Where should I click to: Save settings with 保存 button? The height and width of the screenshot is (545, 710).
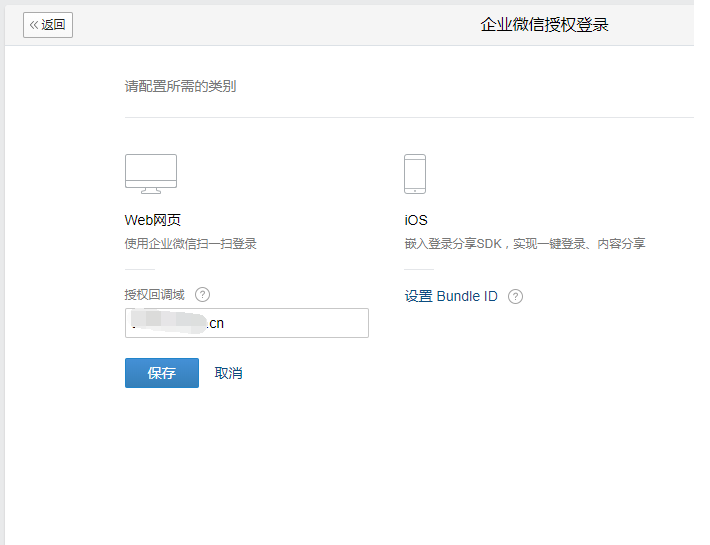tap(162, 373)
